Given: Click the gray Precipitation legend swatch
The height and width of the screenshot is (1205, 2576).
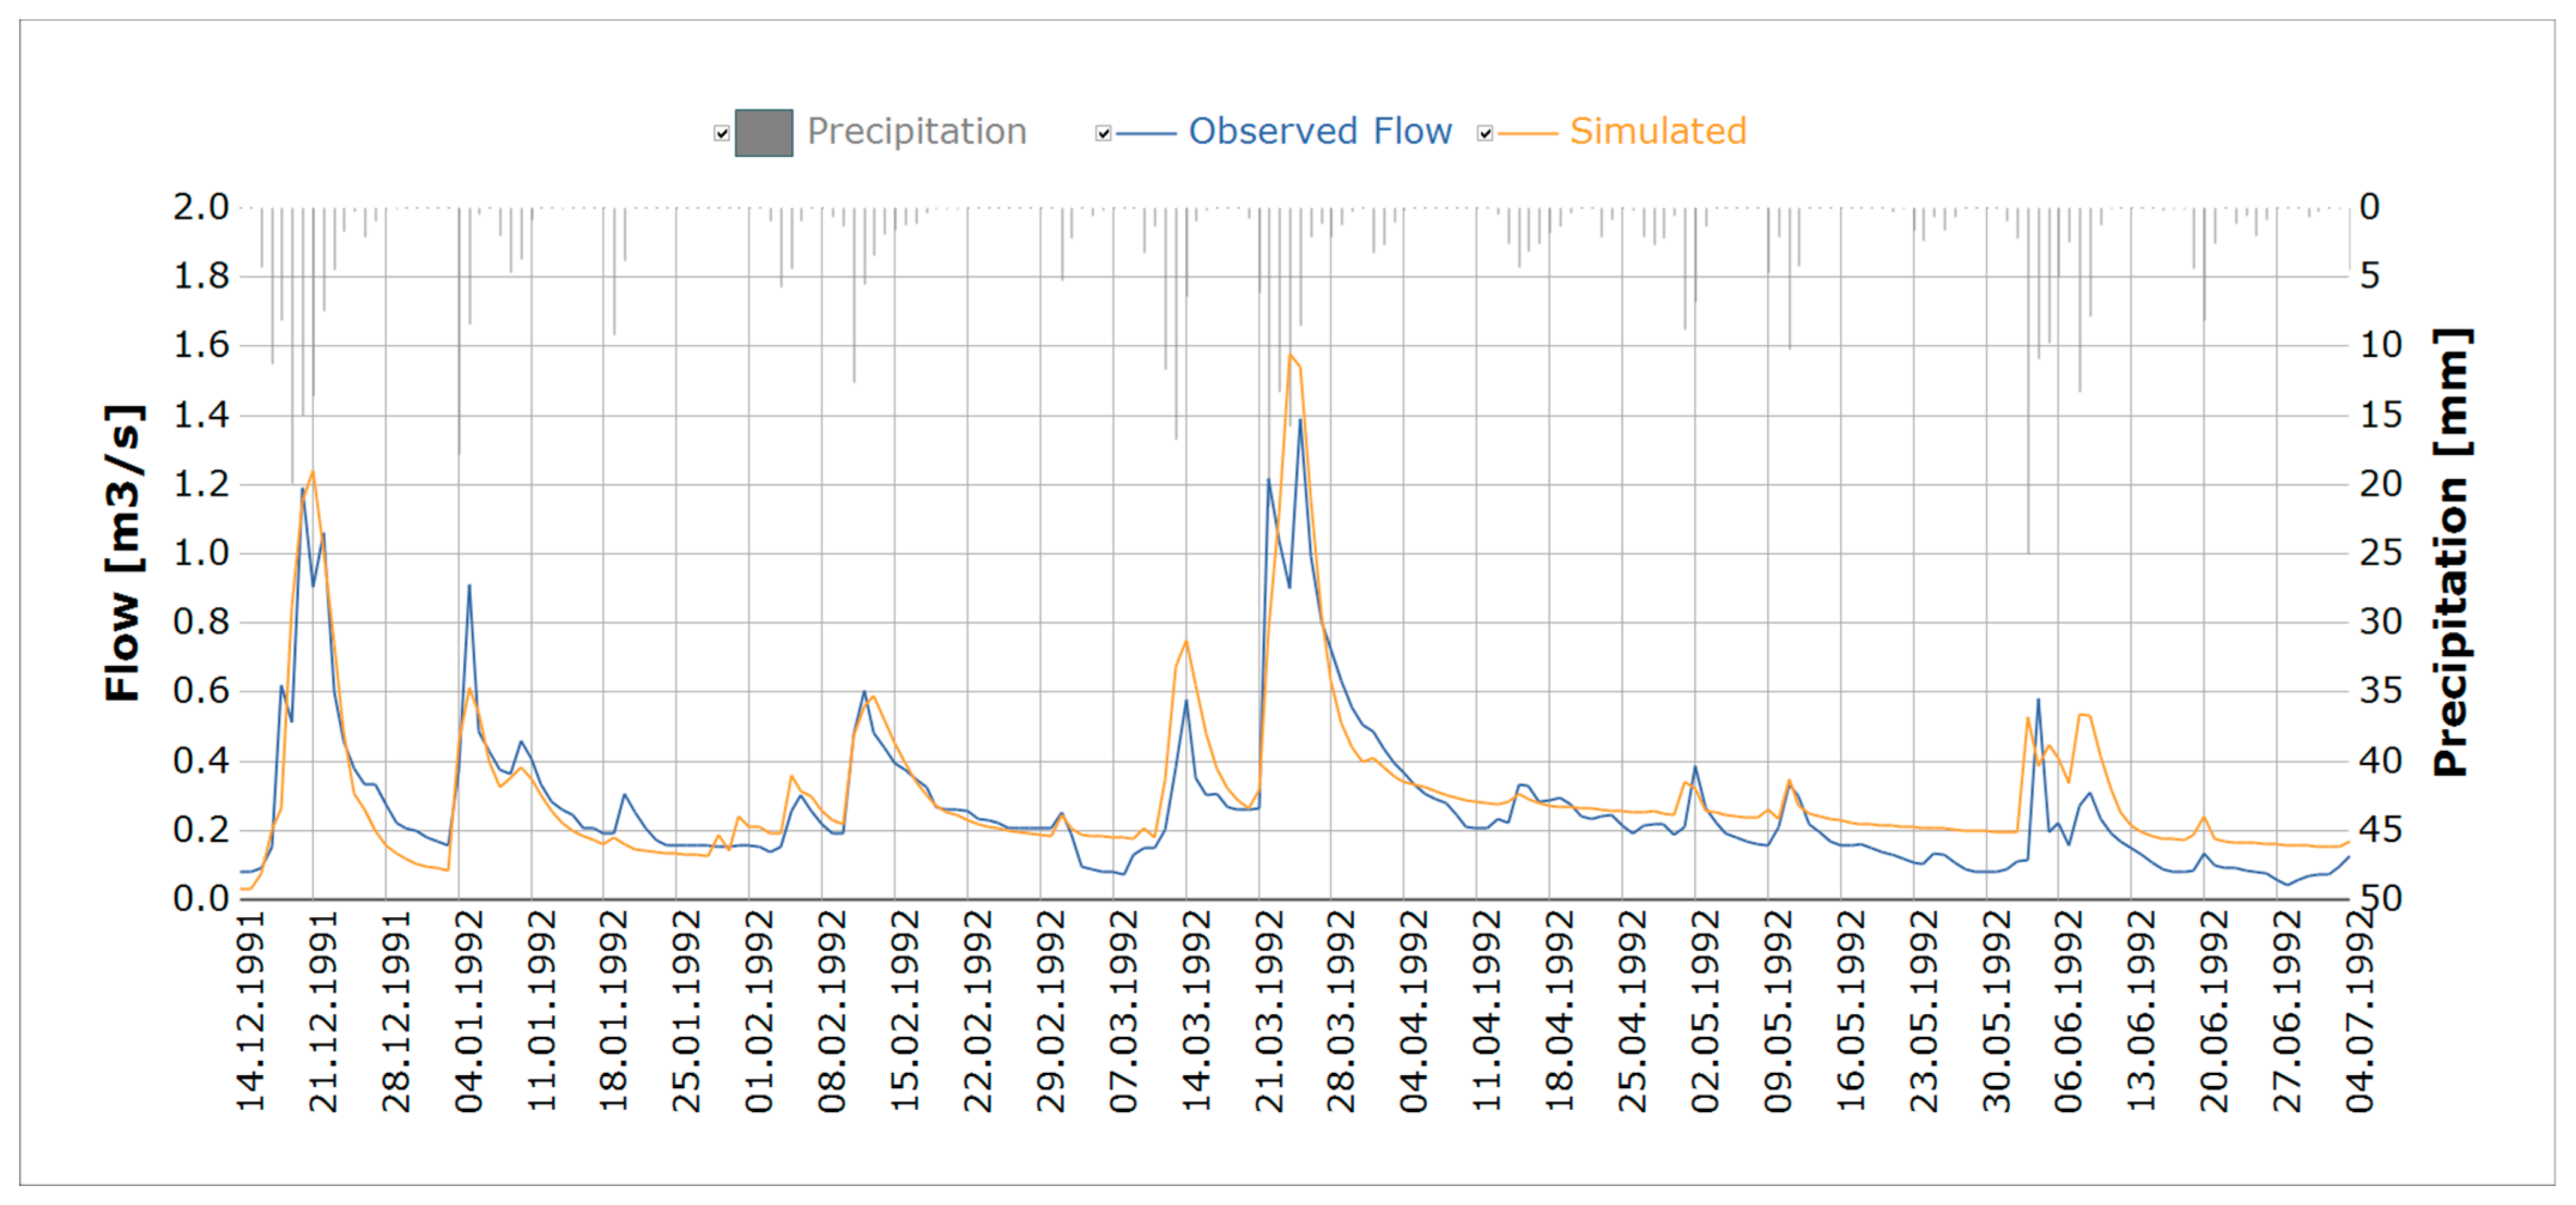Looking at the screenshot, I should (x=764, y=133).
